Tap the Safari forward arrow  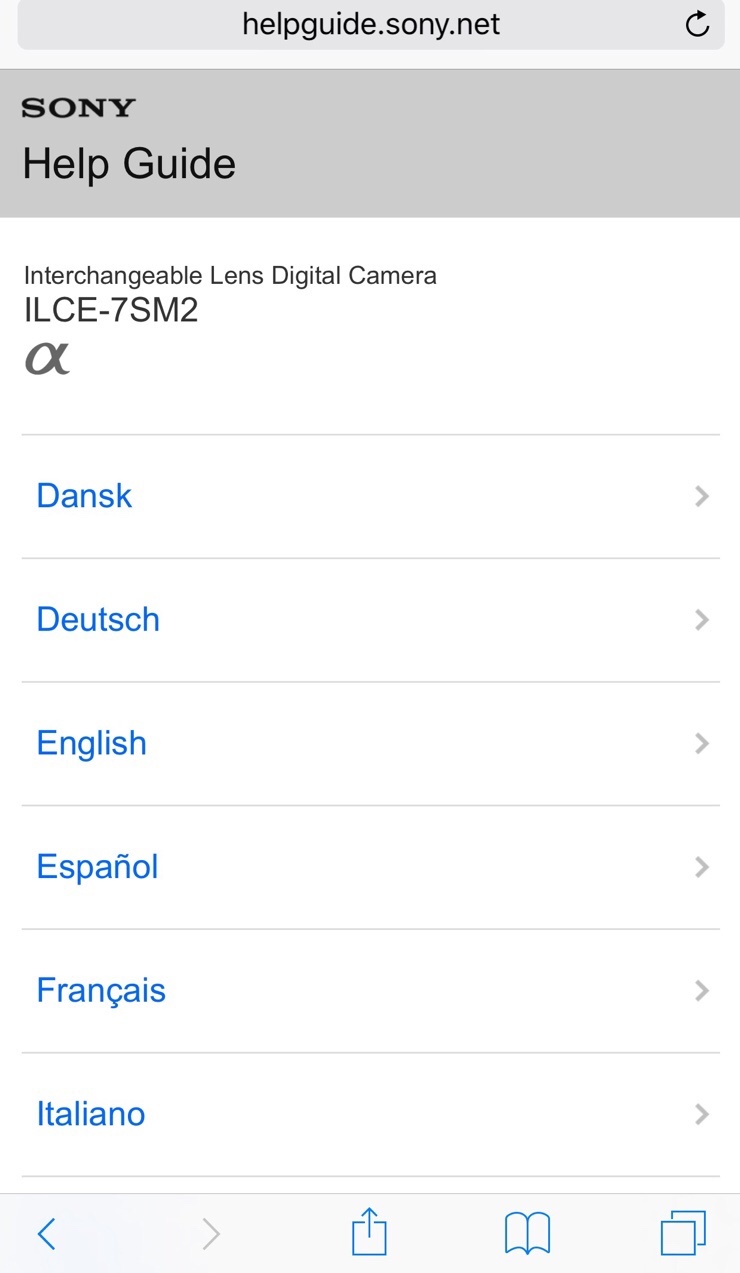coord(210,1233)
